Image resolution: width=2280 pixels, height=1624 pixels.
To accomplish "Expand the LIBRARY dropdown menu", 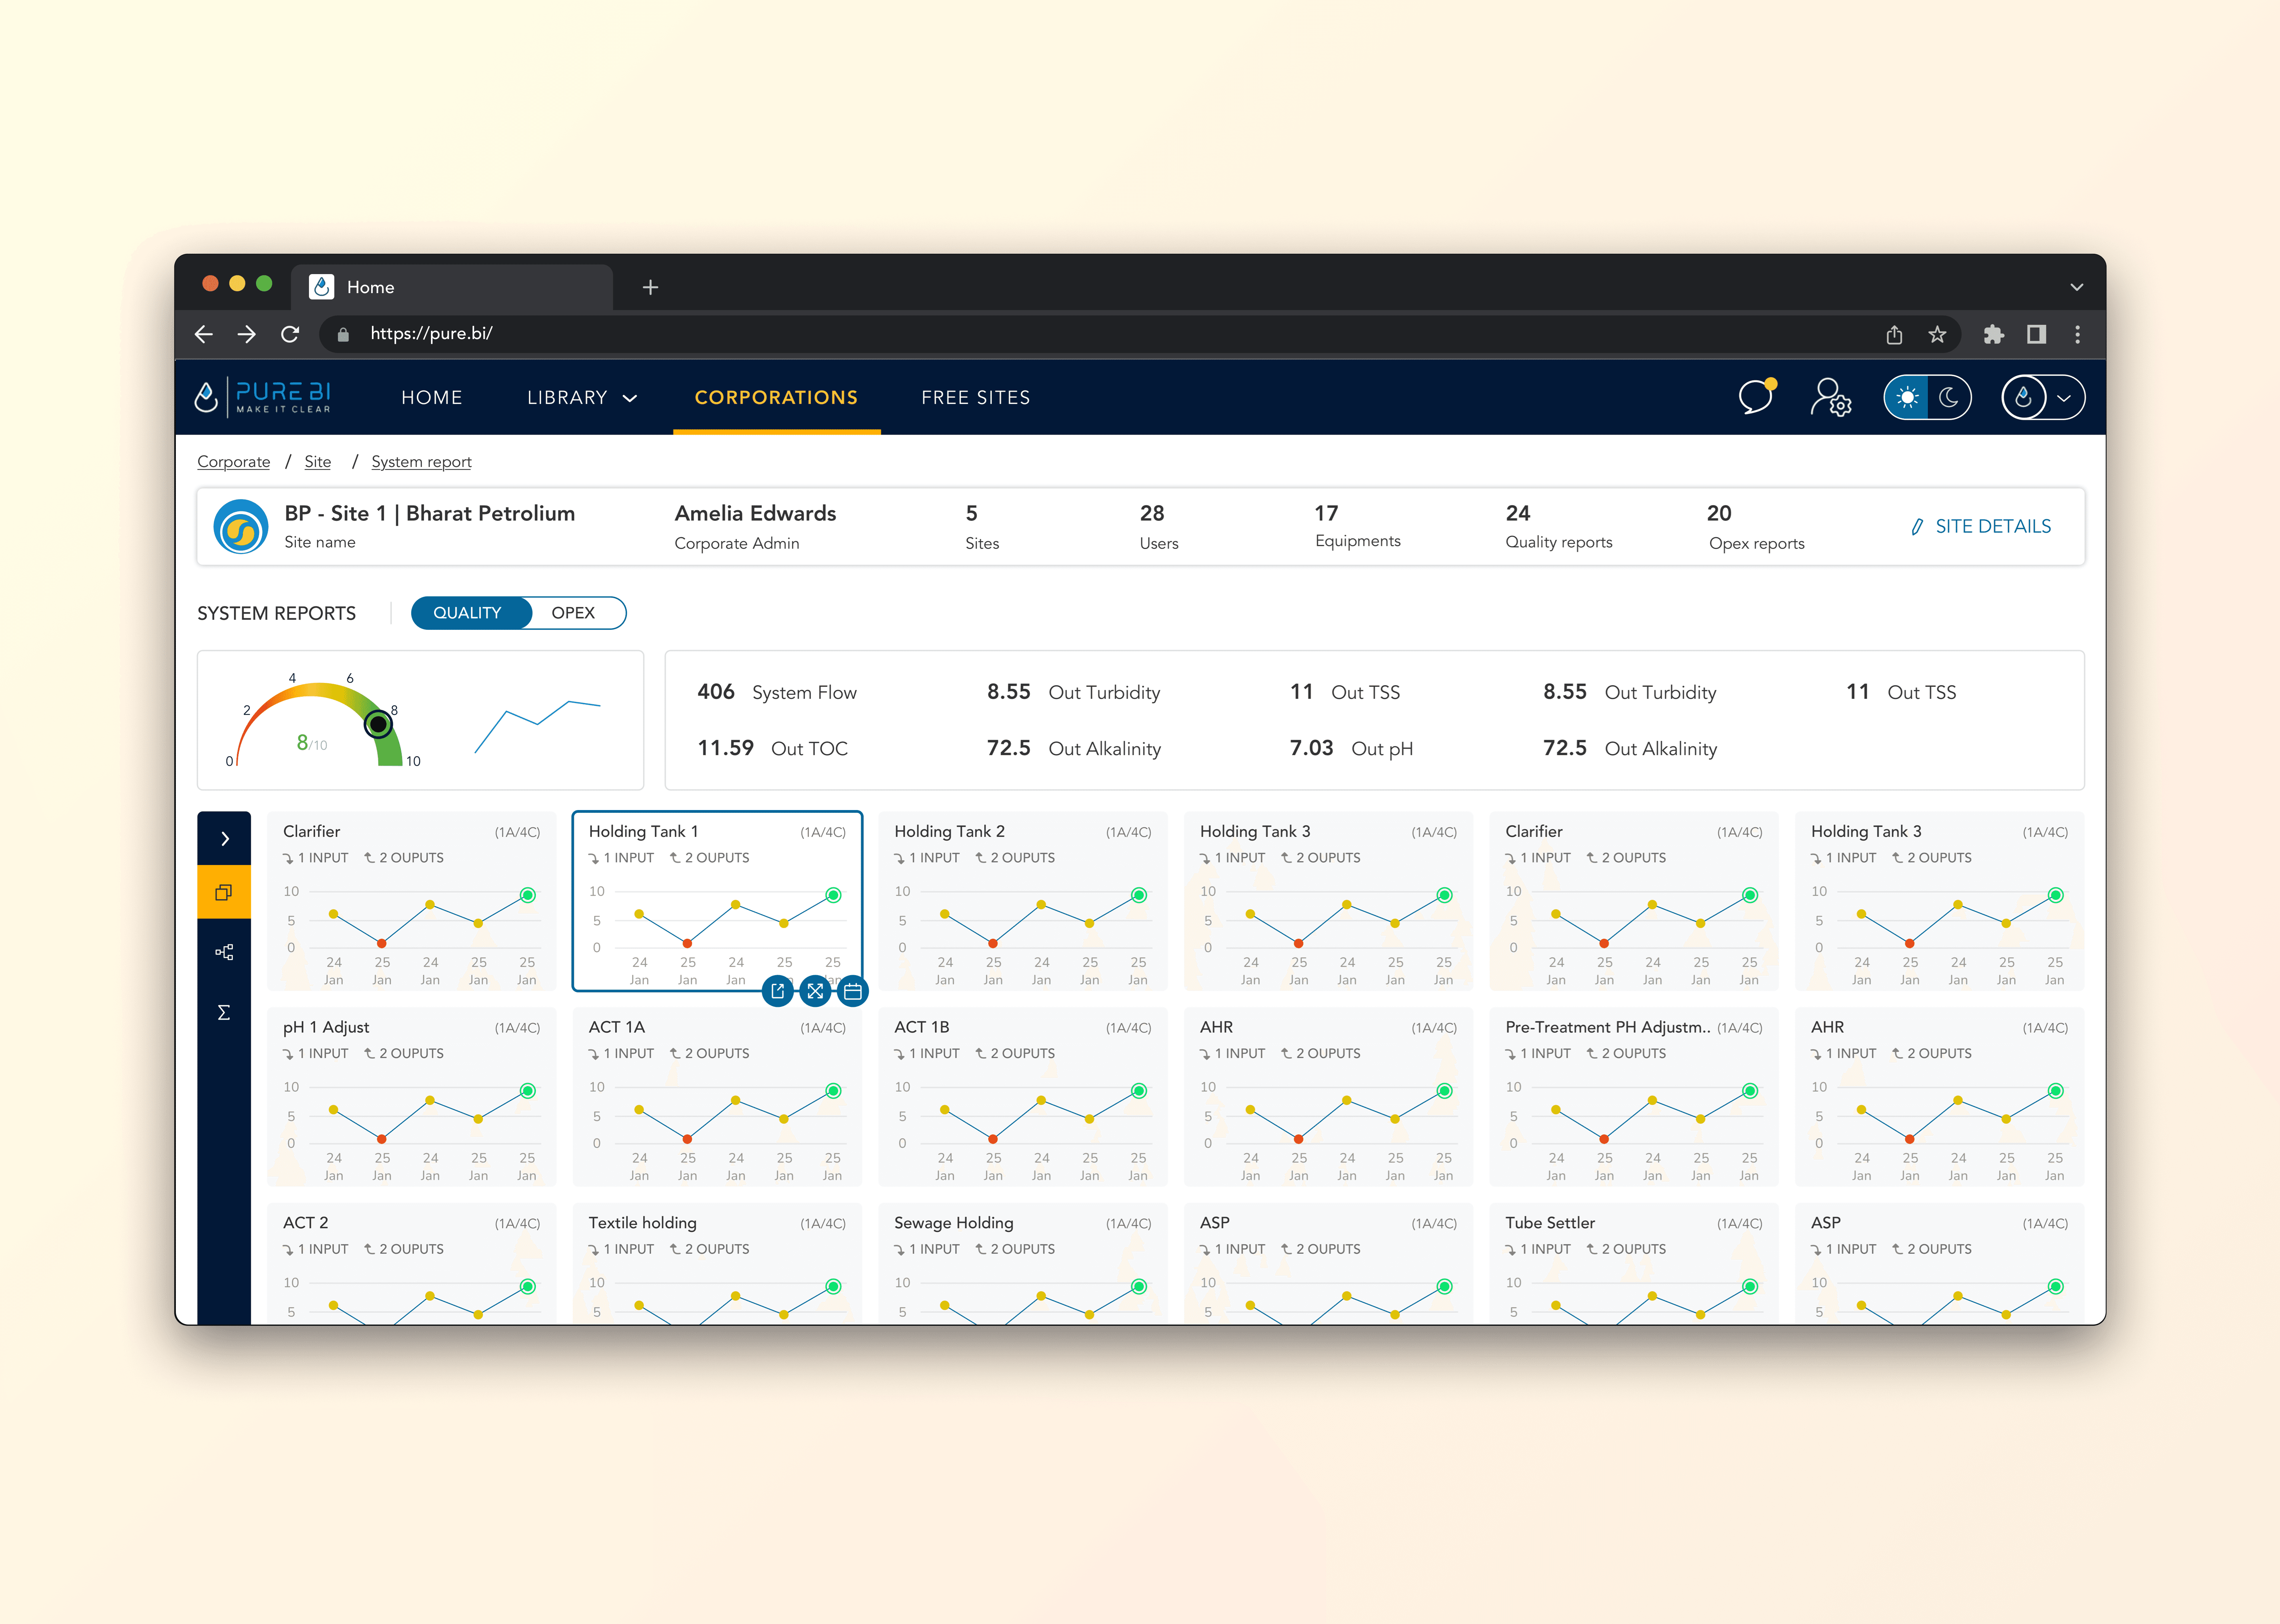I will (x=582, y=397).
